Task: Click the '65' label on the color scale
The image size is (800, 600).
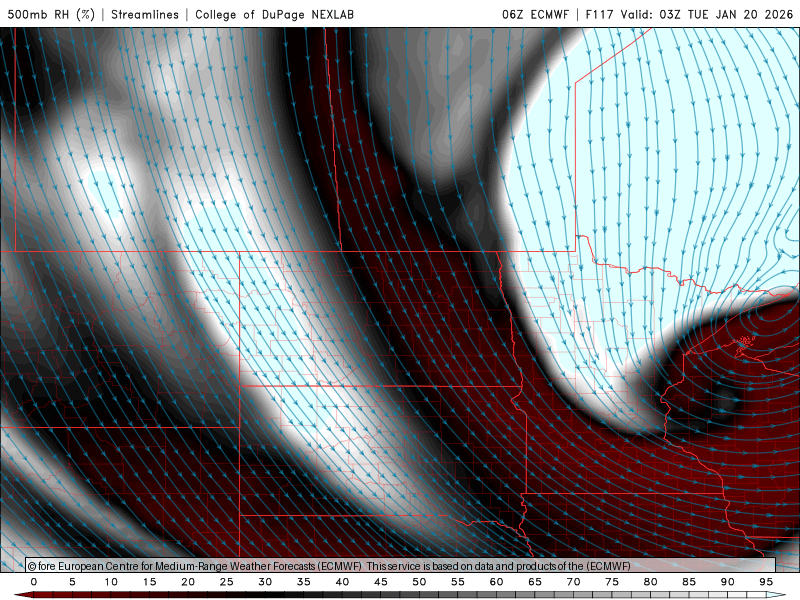Action: pyautogui.click(x=535, y=582)
